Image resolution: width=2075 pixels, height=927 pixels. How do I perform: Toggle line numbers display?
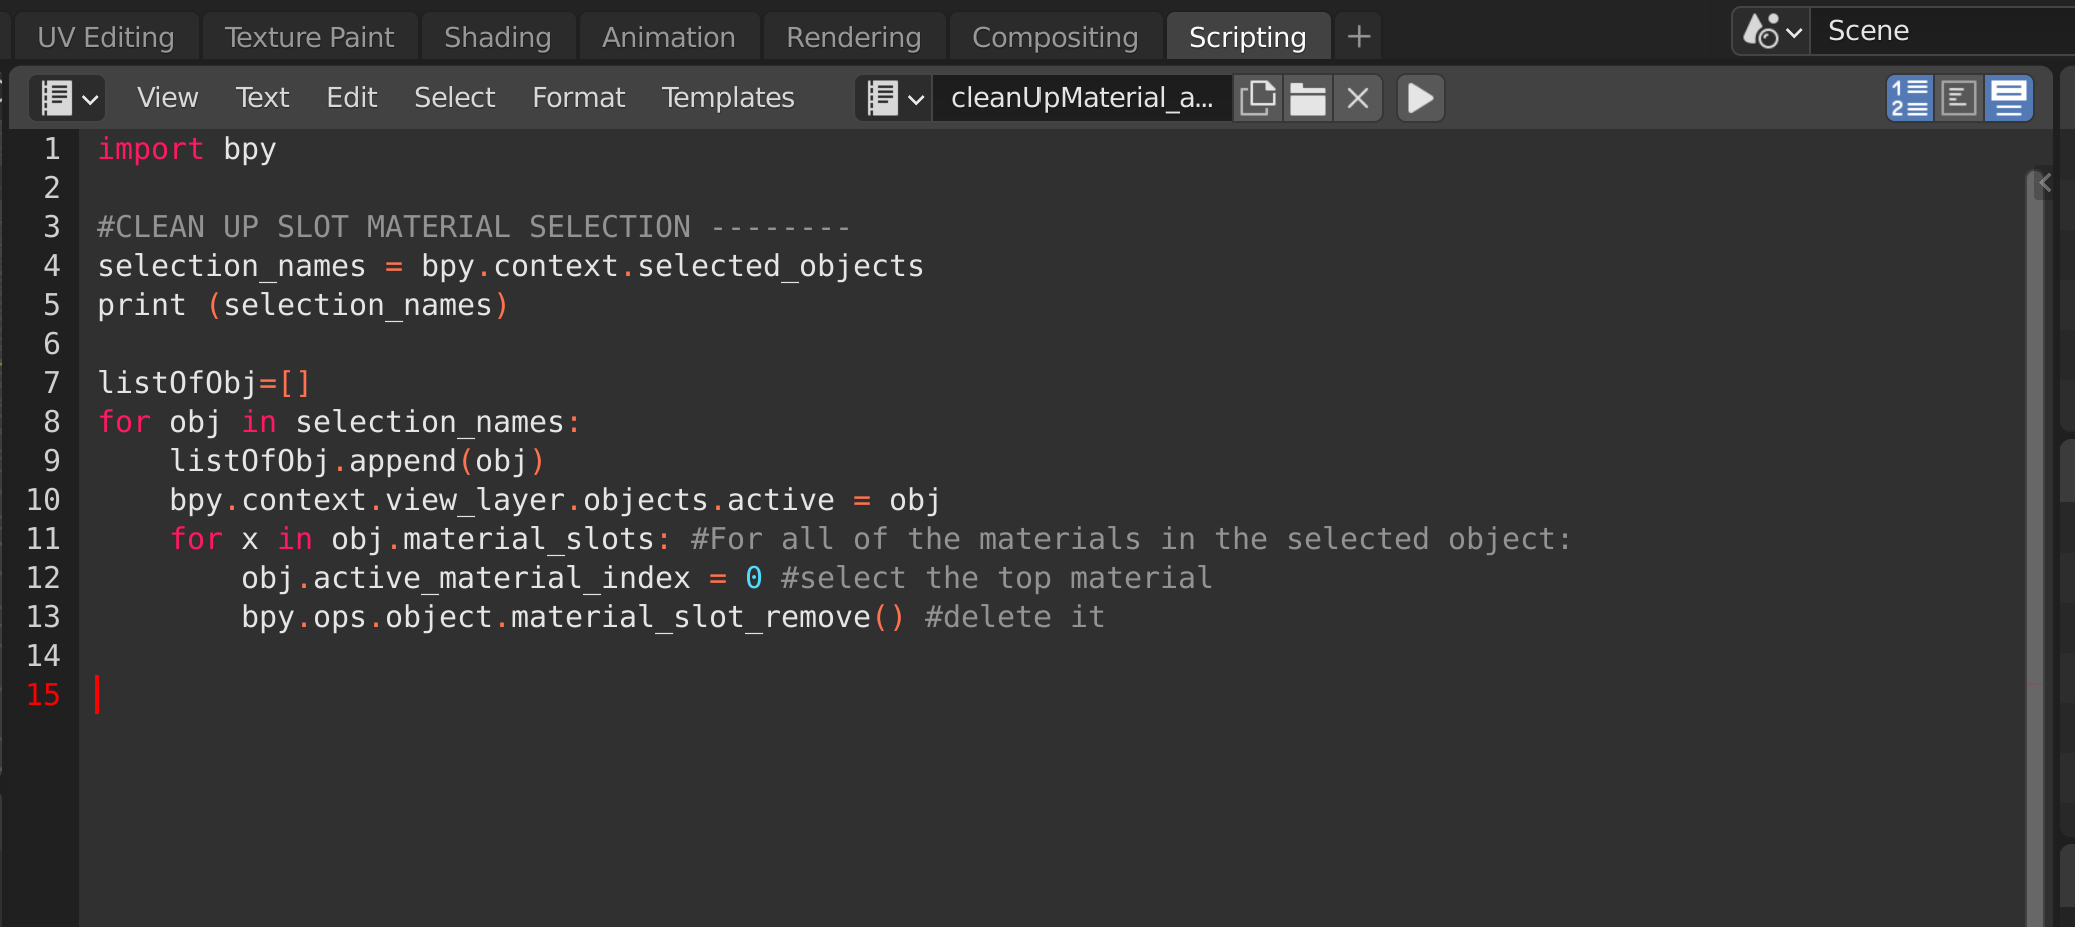click(x=1910, y=98)
